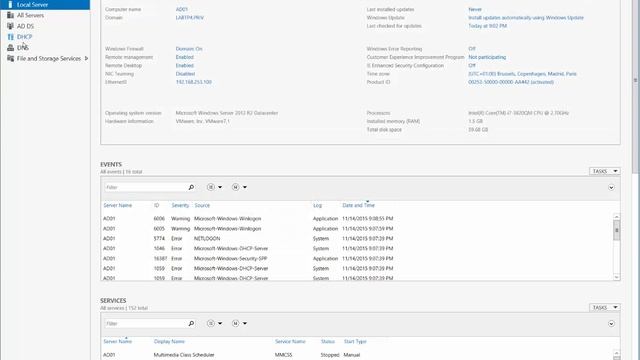Sort Events by Server Name
This screenshot has height=360, width=640.
[x=118, y=205]
